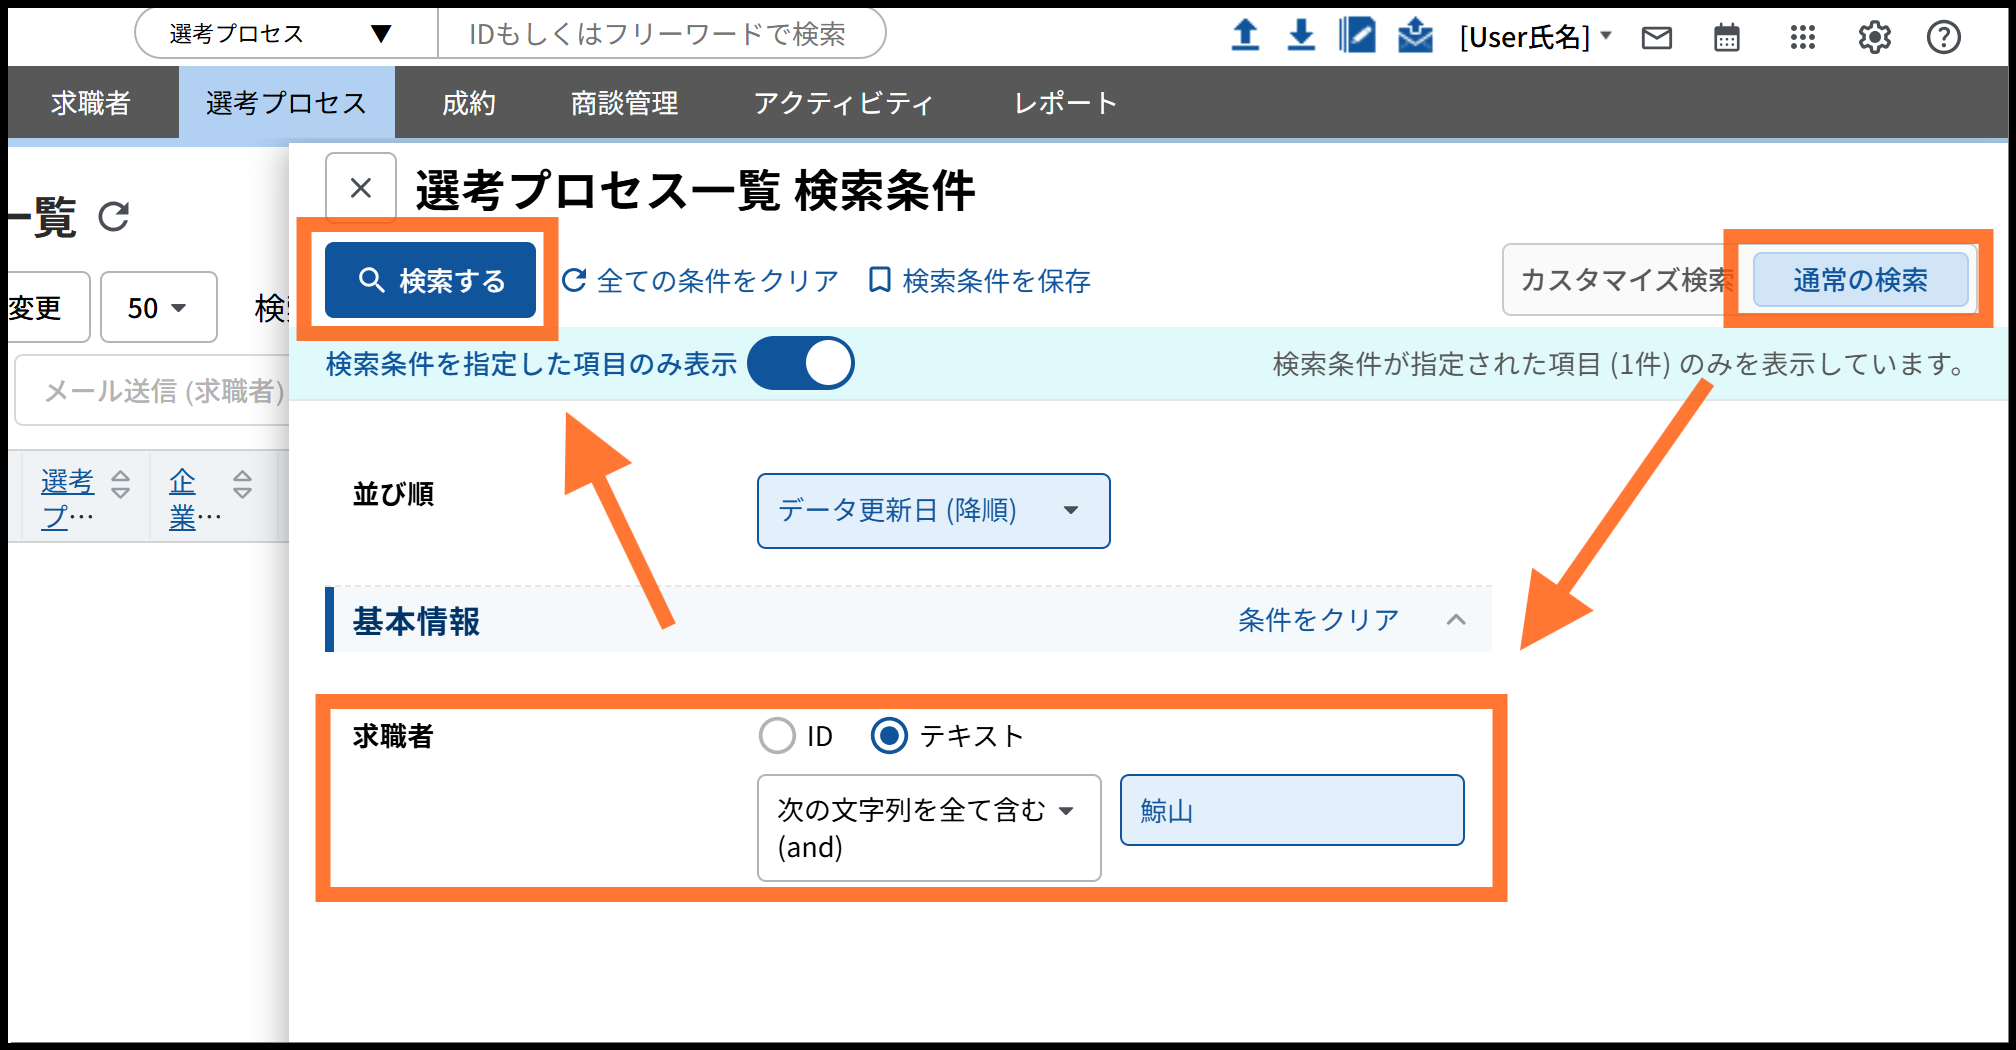Open the 次の文字列を全て含む (and) dropdown
This screenshot has height=1050, width=2016.
[x=929, y=828]
